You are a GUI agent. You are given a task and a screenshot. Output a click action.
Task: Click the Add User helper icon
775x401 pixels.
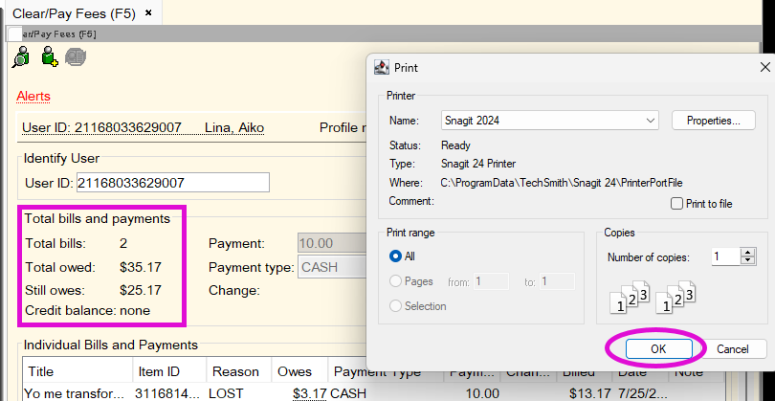click(49, 56)
